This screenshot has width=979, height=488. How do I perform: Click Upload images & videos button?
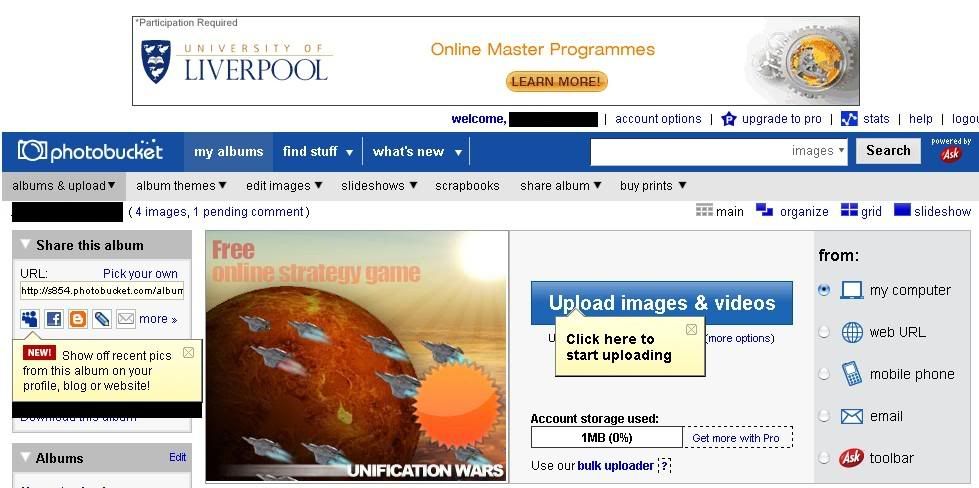click(662, 303)
